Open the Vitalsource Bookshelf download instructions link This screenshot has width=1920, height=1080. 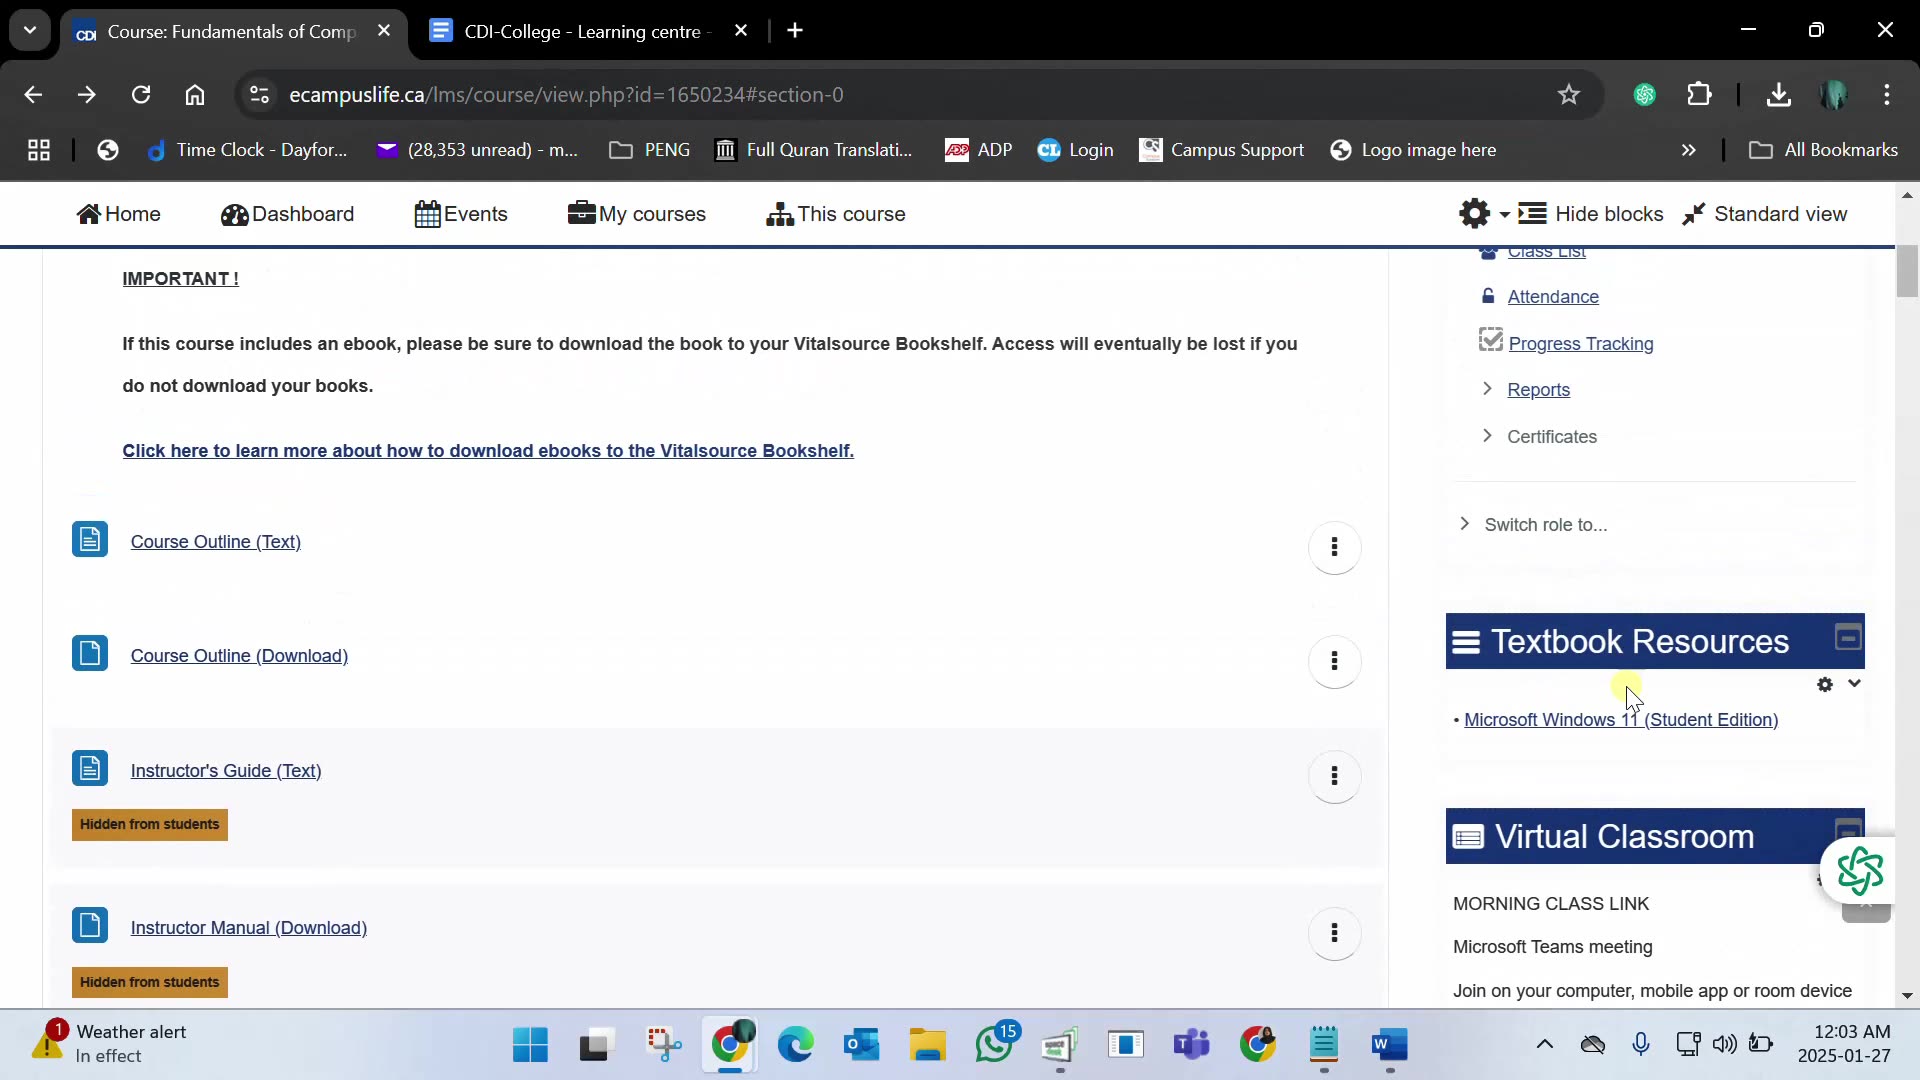pos(488,451)
